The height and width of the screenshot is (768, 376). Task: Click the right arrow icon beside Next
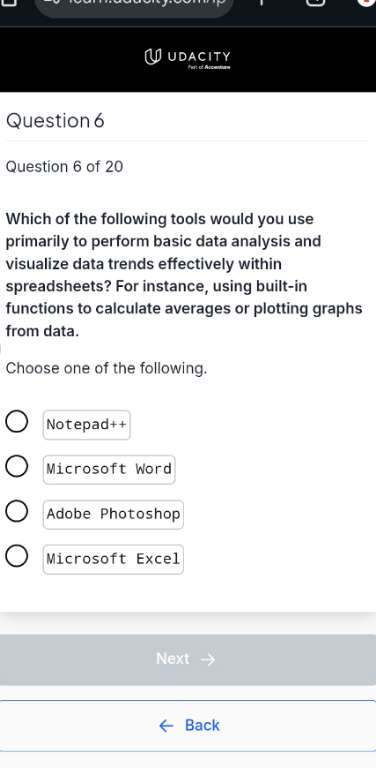click(208, 660)
